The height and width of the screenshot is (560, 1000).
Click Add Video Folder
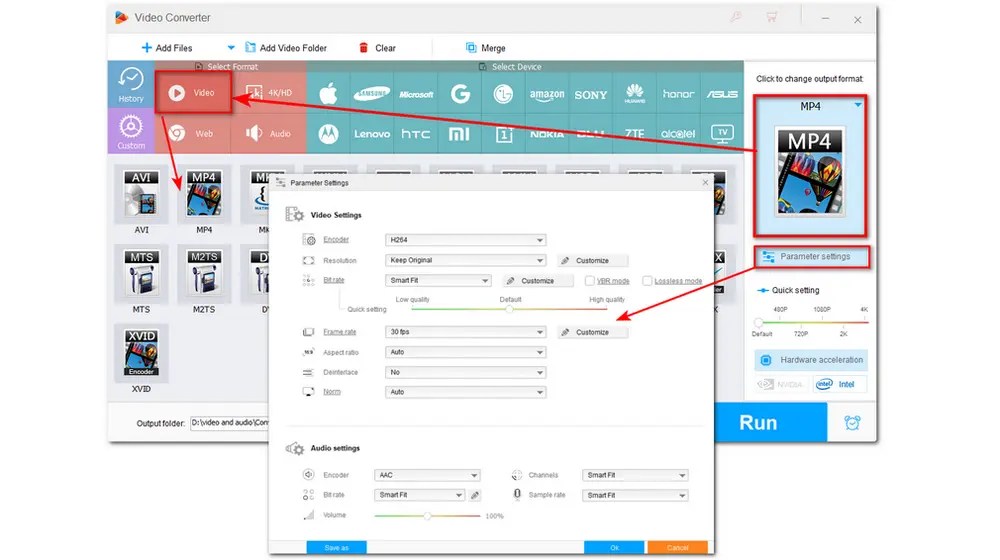(x=286, y=48)
